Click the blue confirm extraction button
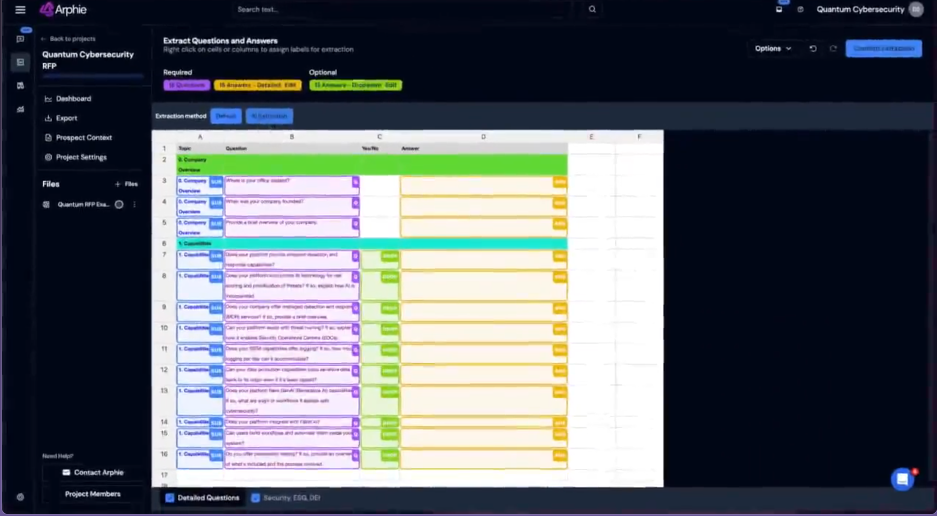The image size is (937, 516). tap(884, 48)
